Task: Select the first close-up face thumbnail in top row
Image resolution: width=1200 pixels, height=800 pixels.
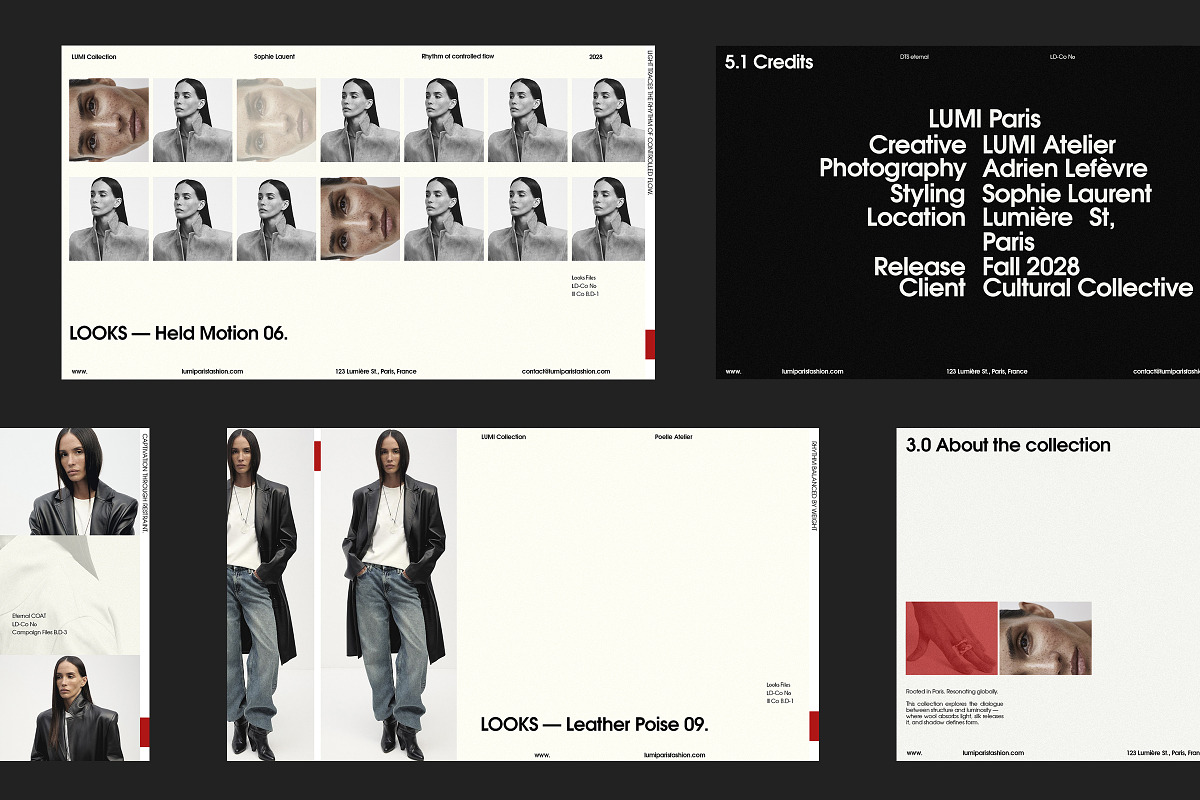Action: tap(109, 120)
